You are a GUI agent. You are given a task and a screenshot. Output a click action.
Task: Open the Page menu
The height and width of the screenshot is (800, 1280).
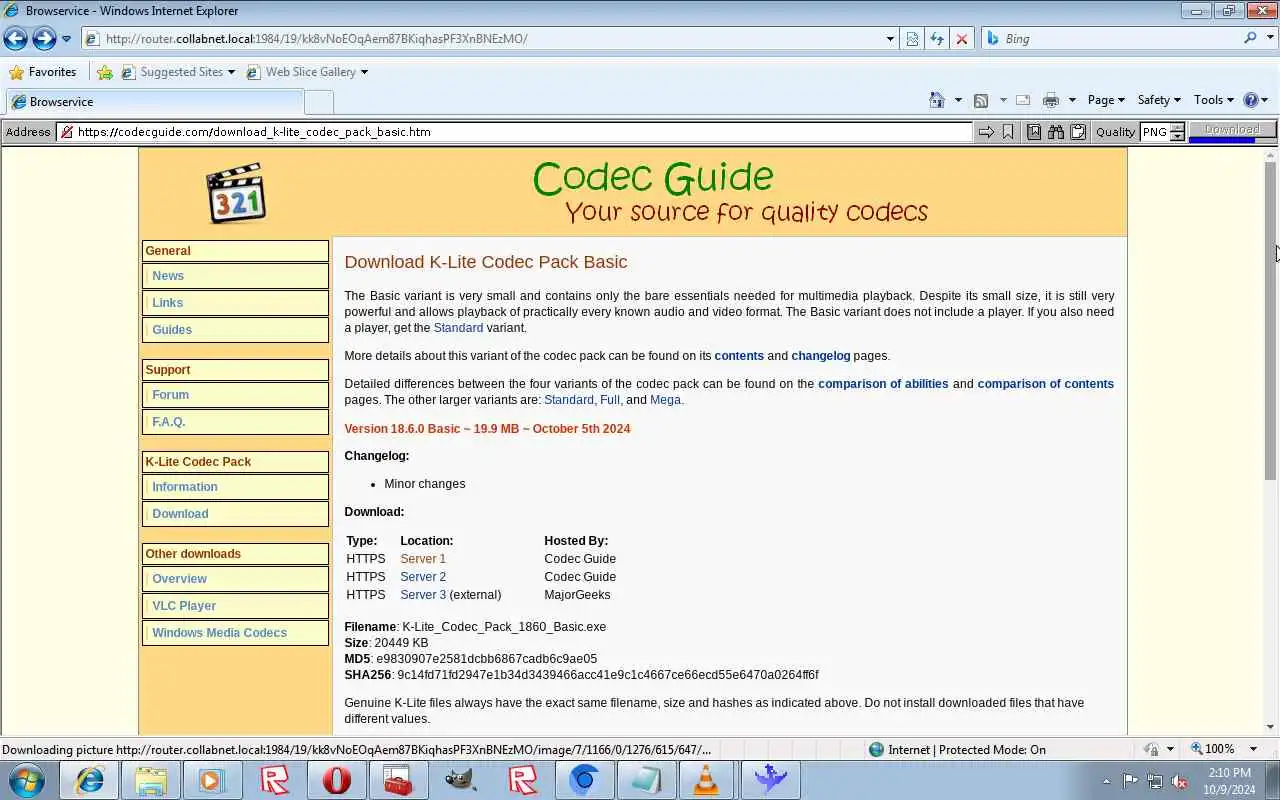1106,100
